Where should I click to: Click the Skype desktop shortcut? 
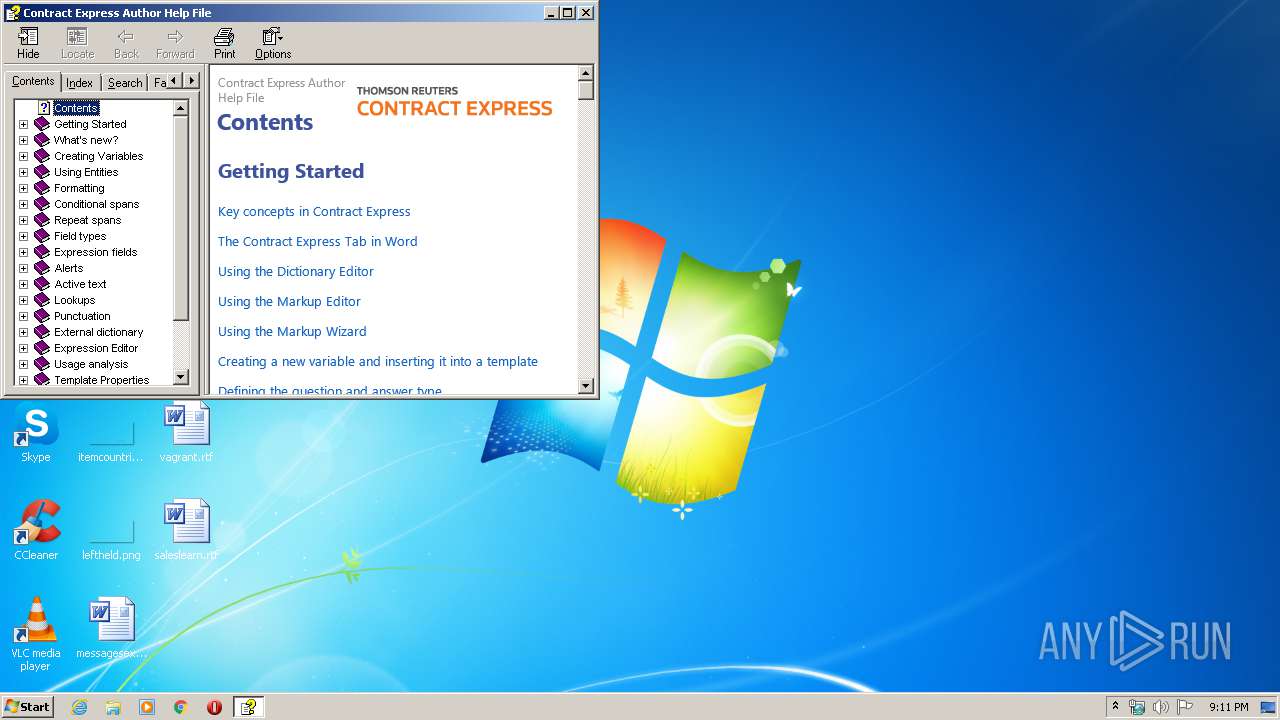(36, 435)
